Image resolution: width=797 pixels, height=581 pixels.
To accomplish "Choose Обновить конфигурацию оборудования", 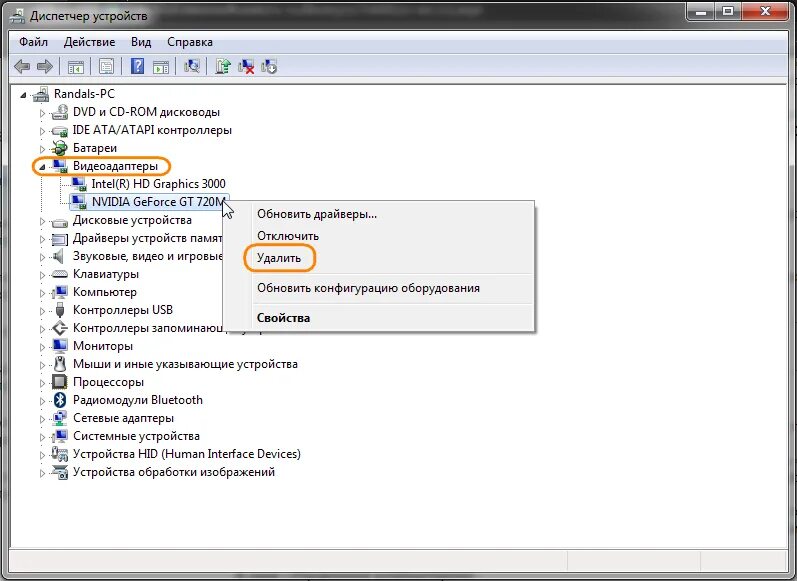I will pyautogui.click(x=379, y=288).
